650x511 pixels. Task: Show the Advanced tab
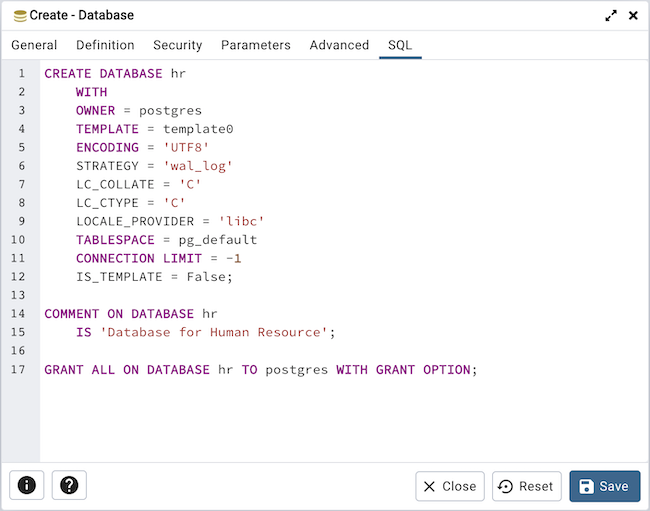(339, 45)
